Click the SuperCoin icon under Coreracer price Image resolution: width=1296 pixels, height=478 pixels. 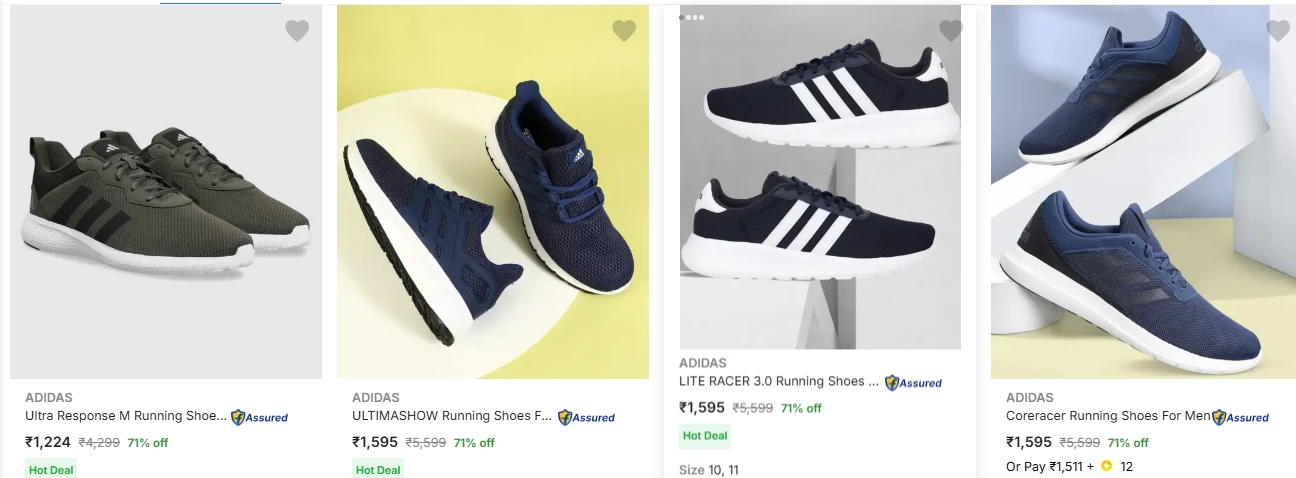tap(1106, 466)
